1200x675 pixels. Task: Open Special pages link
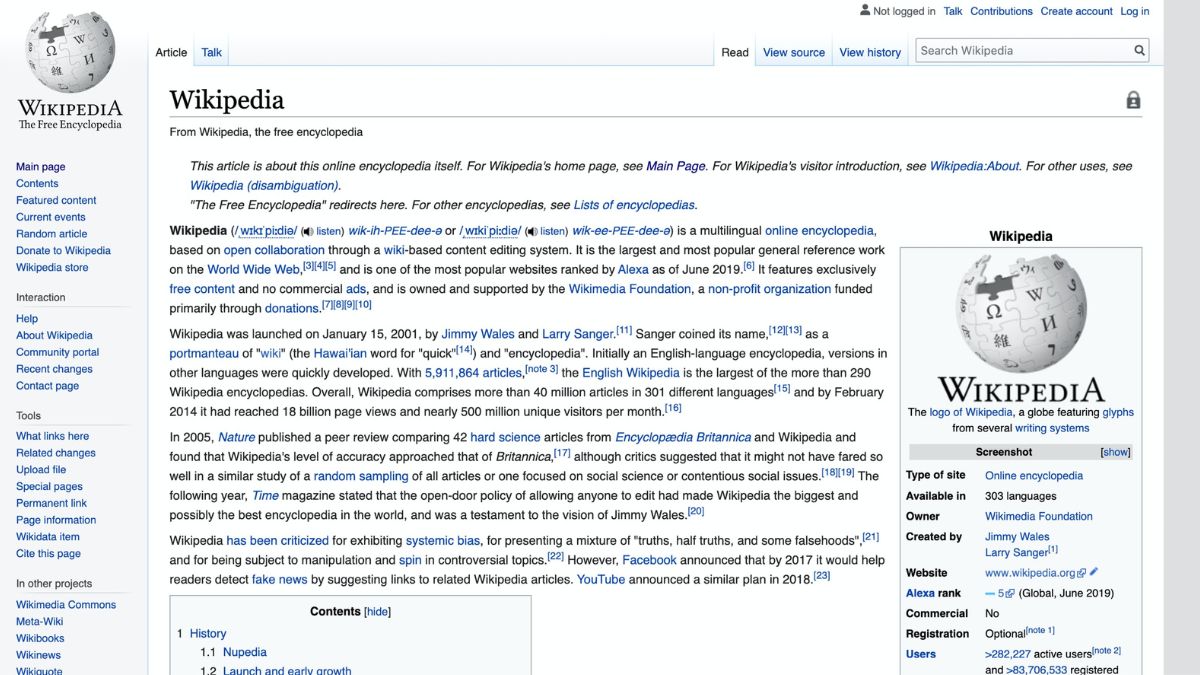coord(49,487)
